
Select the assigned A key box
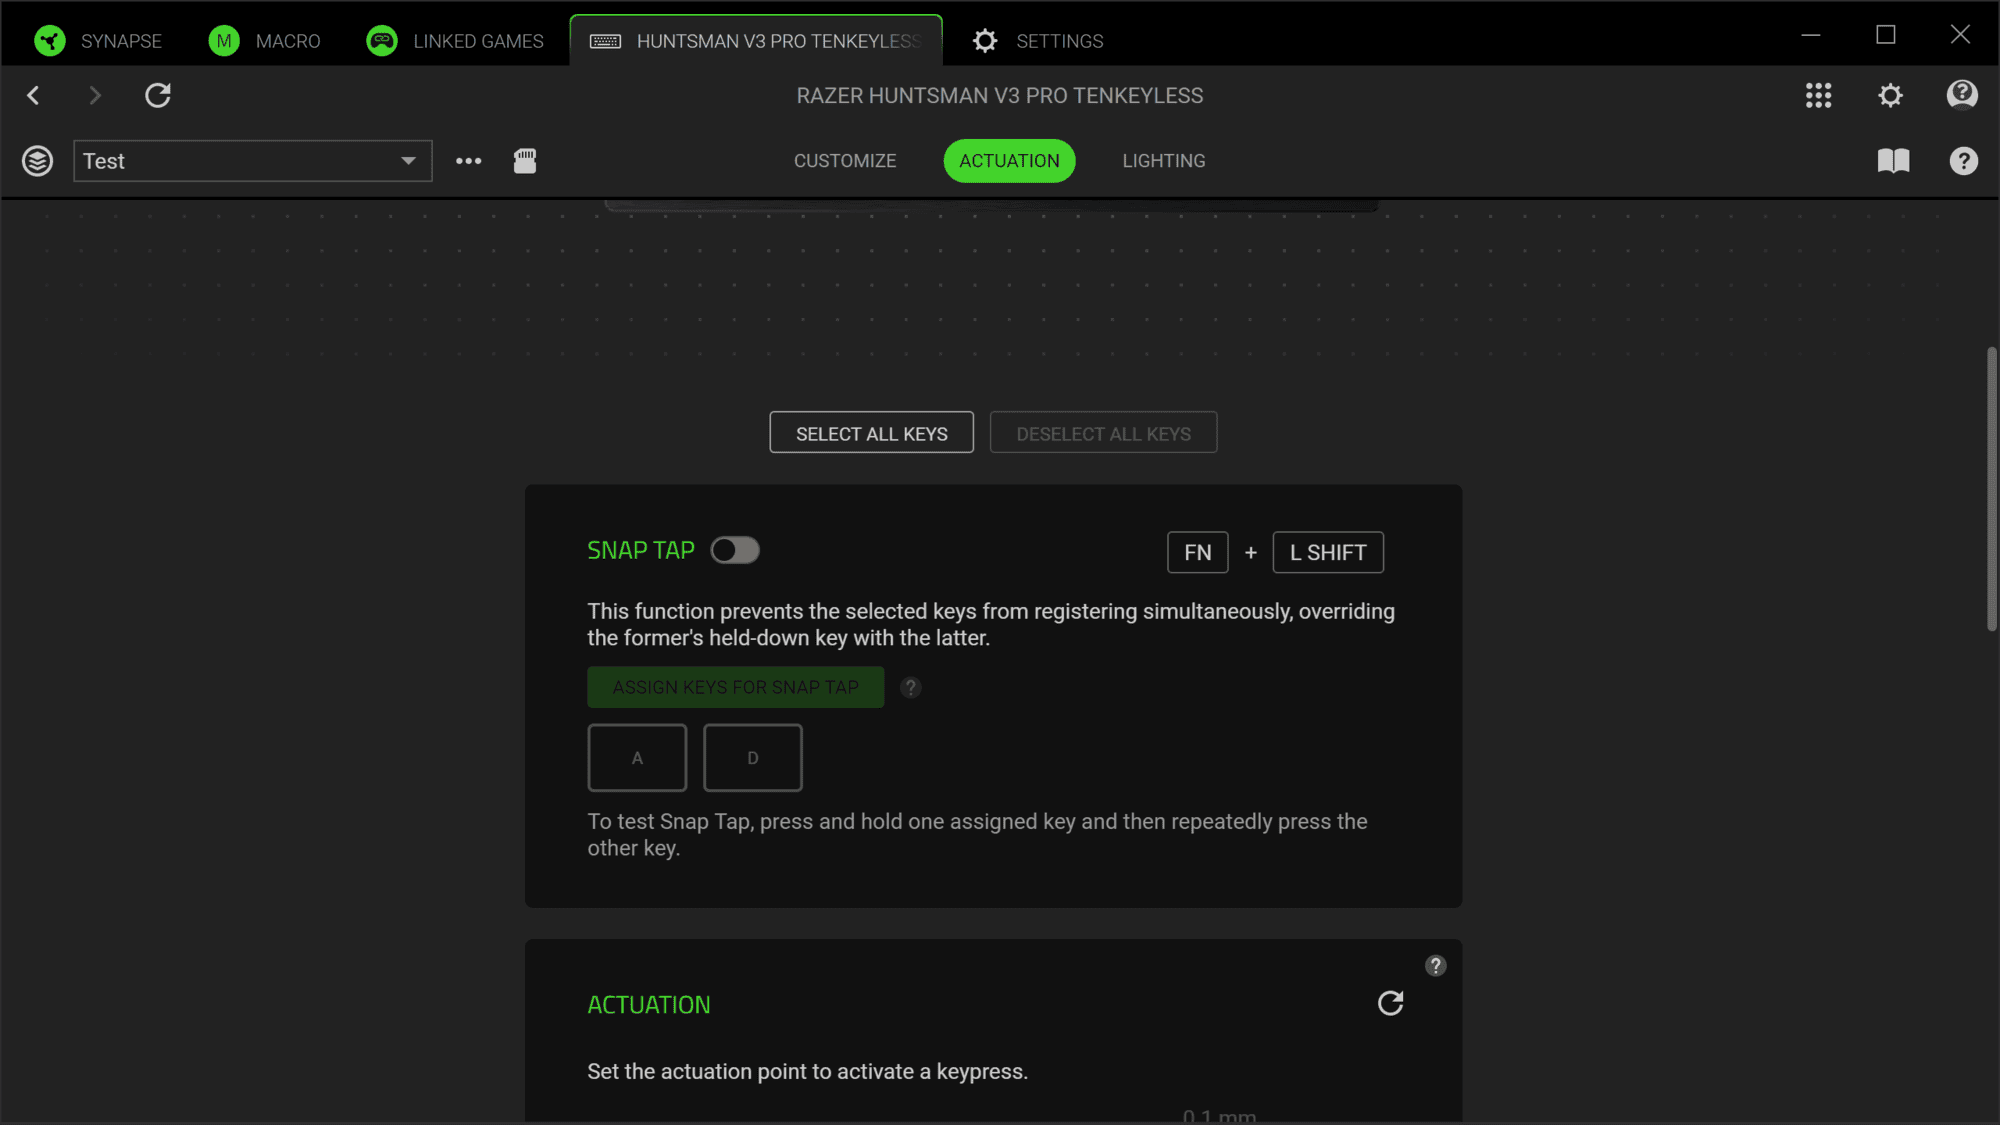click(x=637, y=758)
